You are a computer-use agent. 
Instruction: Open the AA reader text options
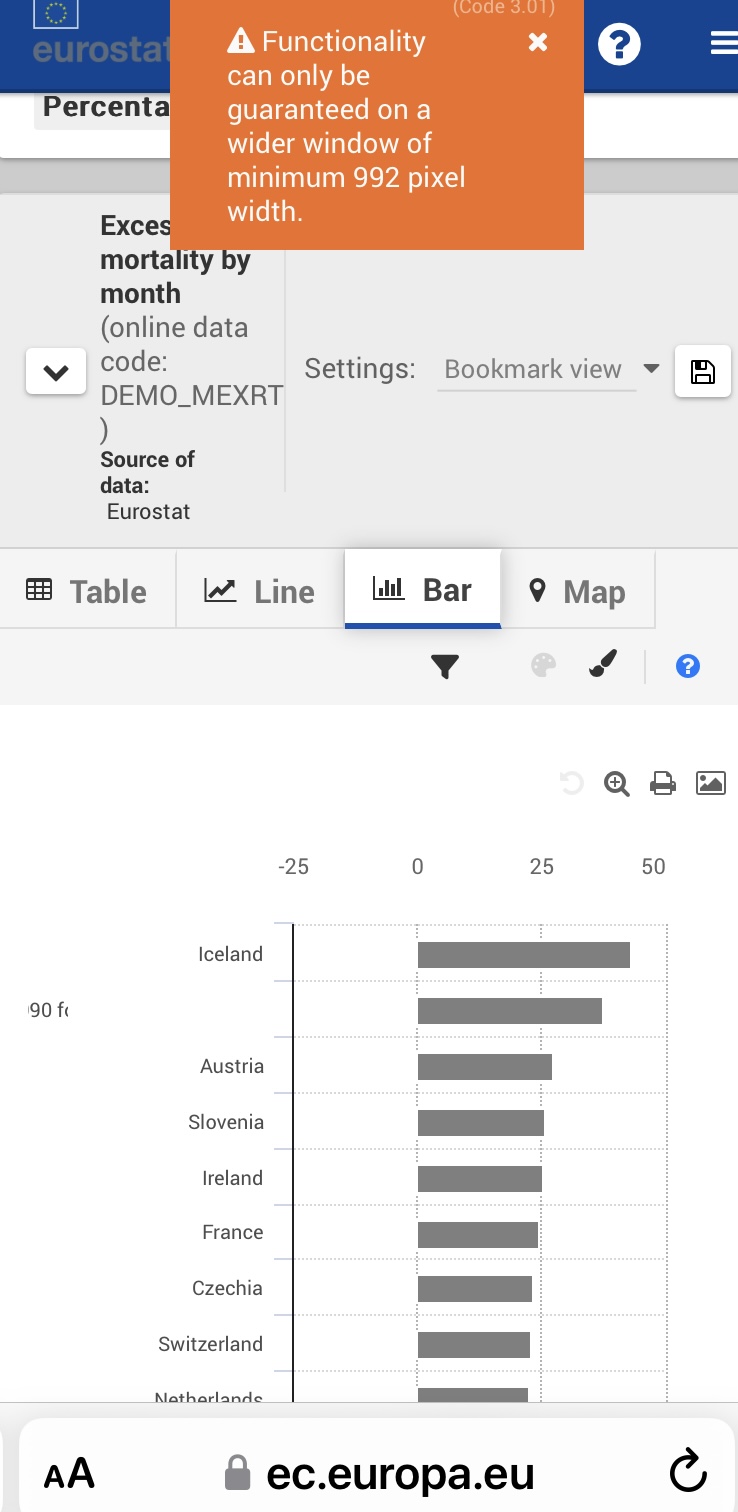pyautogui.click(x=69, y=1473)
